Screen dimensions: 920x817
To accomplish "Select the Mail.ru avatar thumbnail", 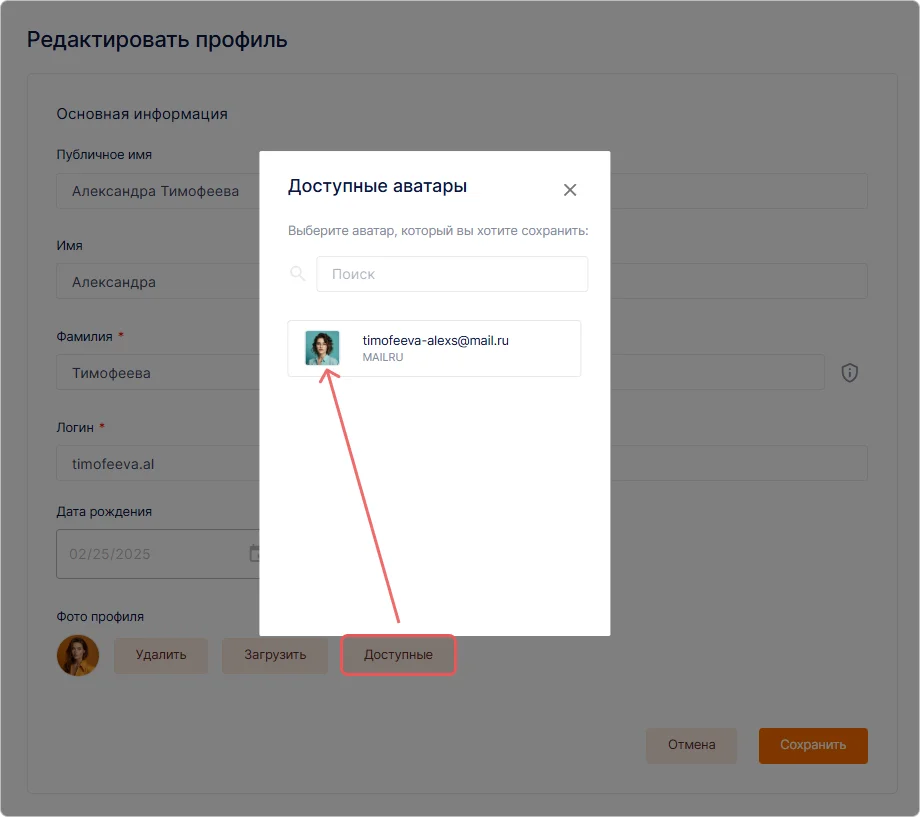I will tap(322, 348).
